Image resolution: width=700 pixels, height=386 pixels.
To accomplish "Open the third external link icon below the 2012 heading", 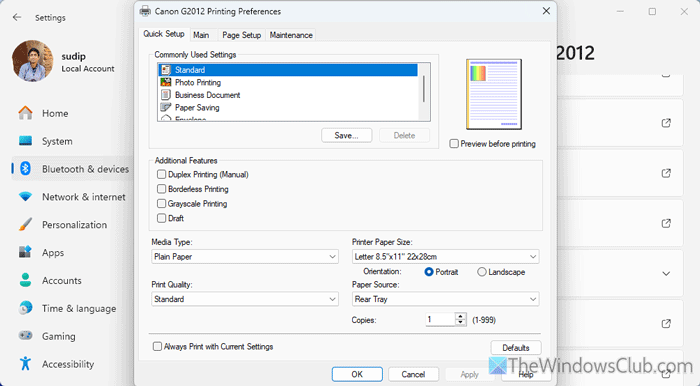I will (x=666, y=223).
